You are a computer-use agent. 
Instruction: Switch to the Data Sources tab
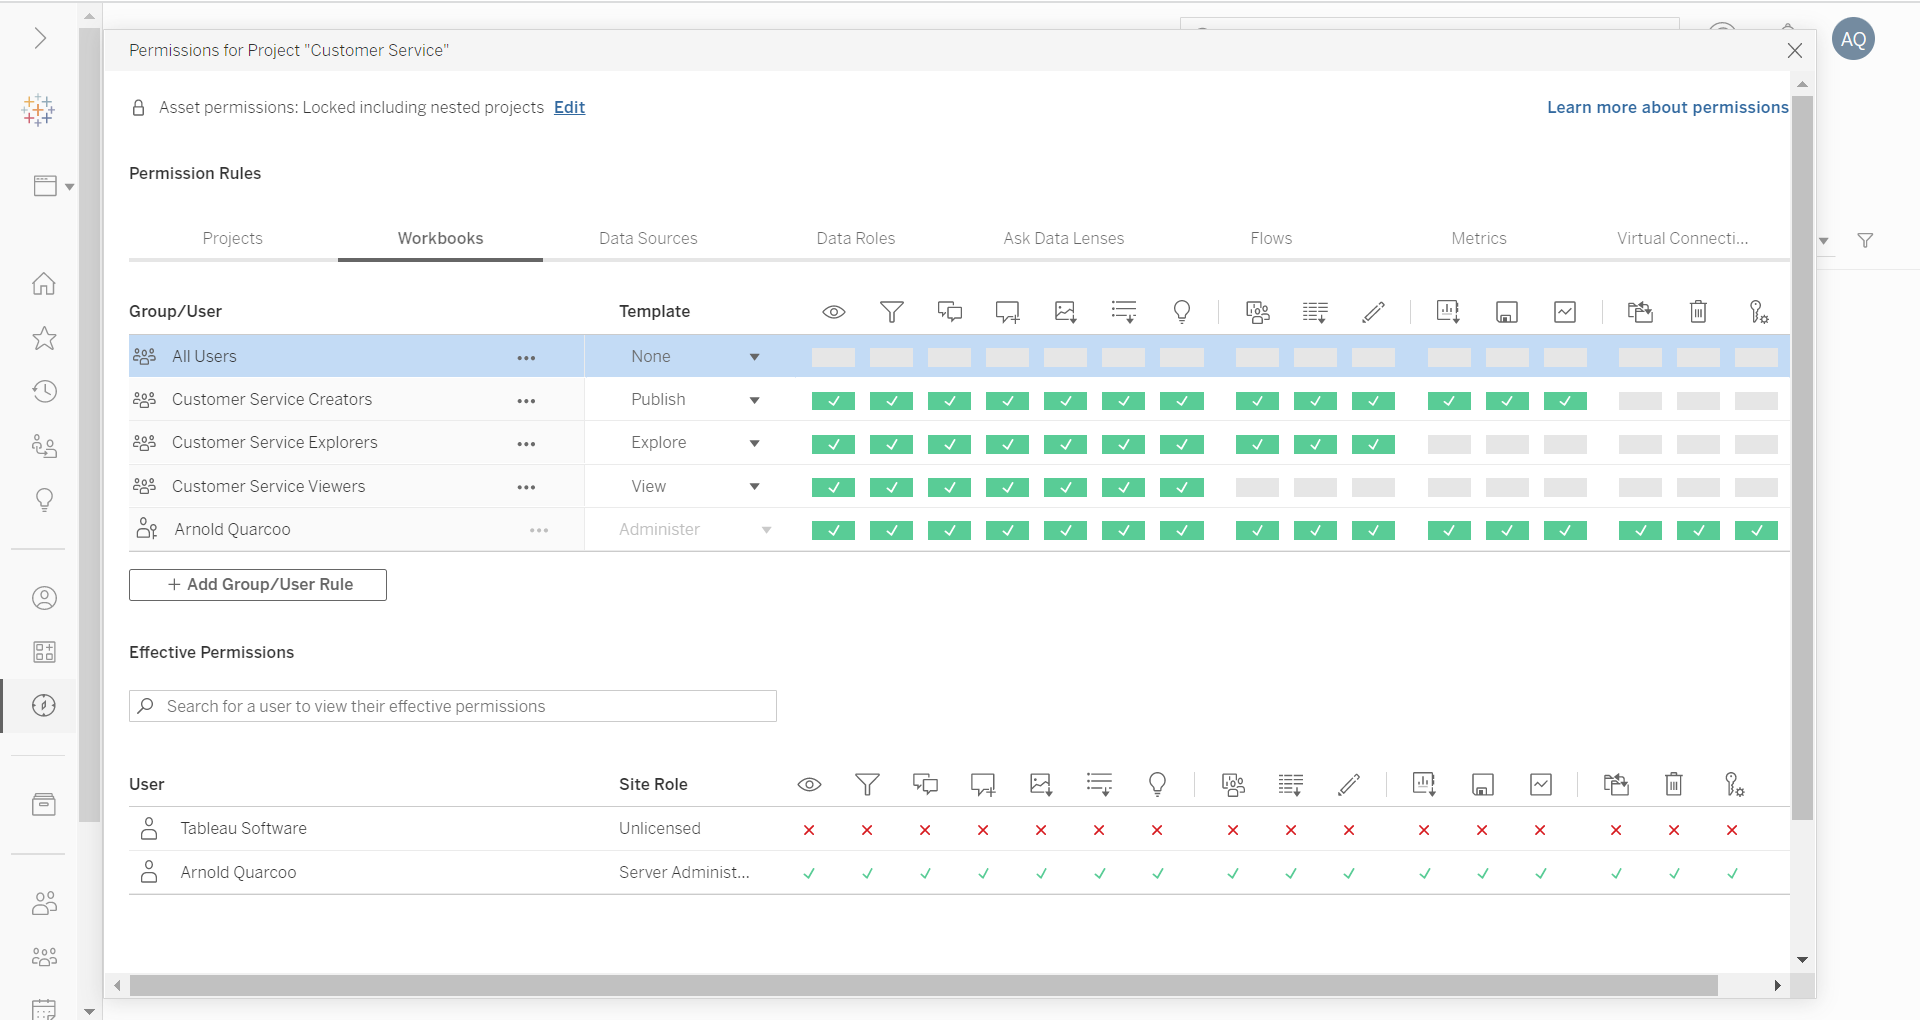[x=648, y=238]
